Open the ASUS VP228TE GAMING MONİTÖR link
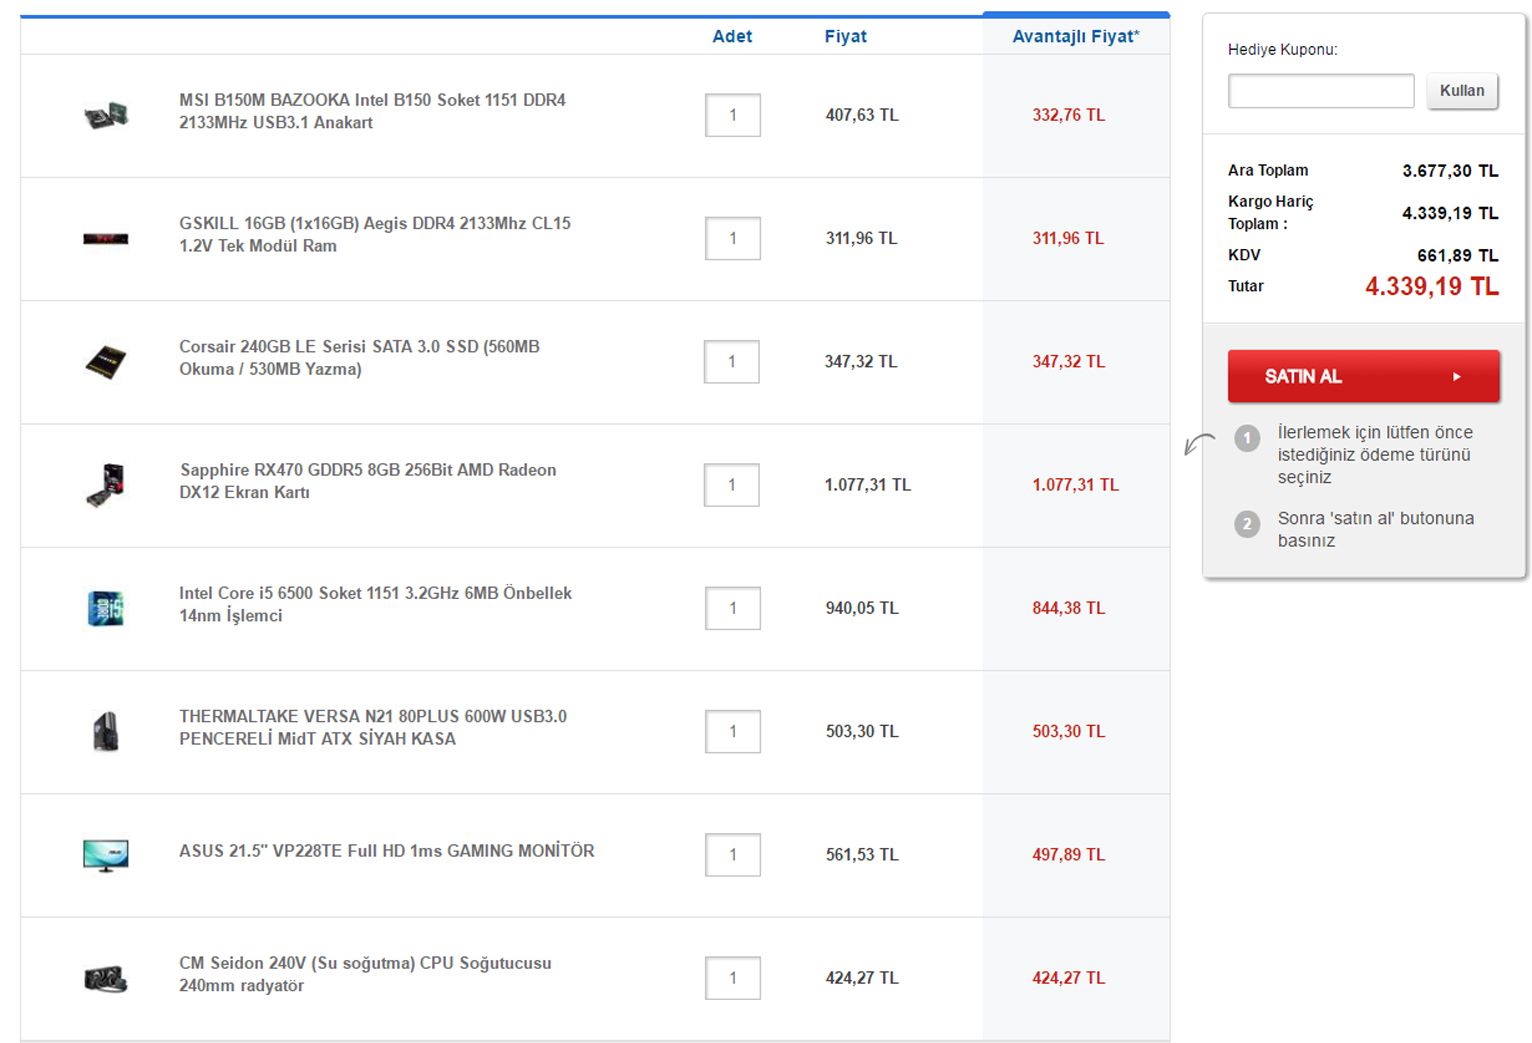 coord(387,851)
